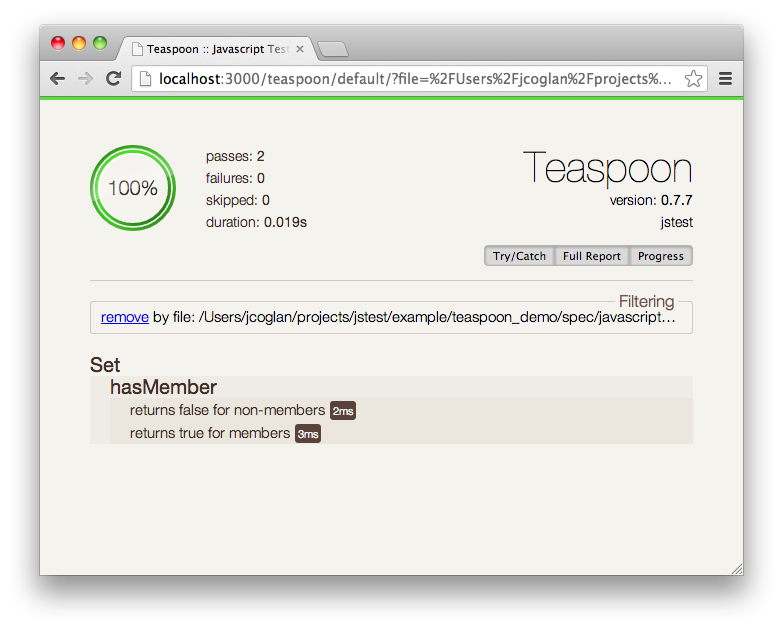
Task: Open the Chrome hamburger menu
Action: point(725,78)
